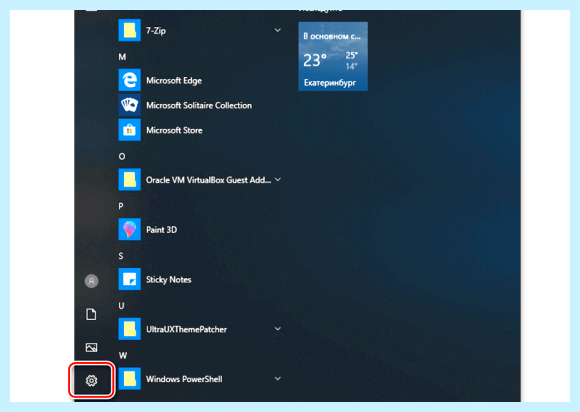Click the Microsoft Edge icon

pyautogui.click(x=129, y=80)
